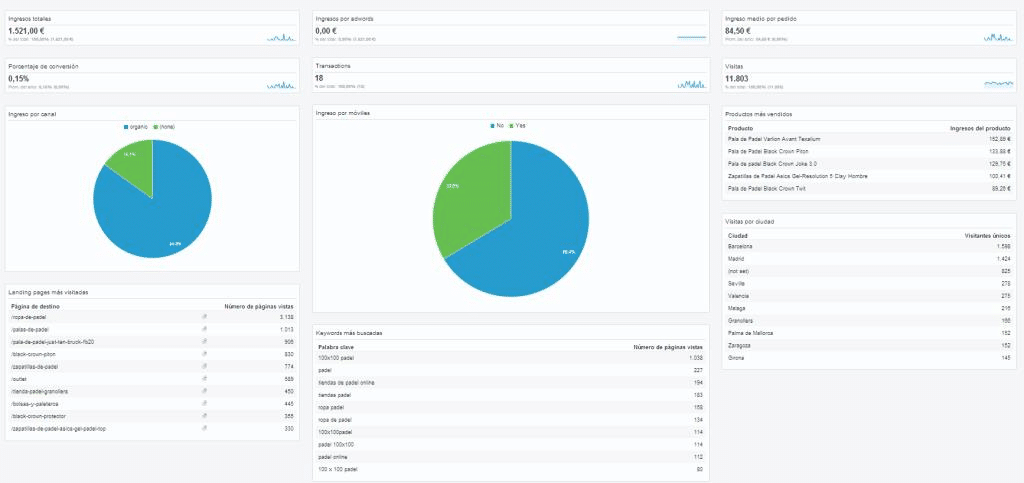Click the 'Ingreso por canal' widget title
The height and width of the screenshot is (483, 1024).
[30, 114]
